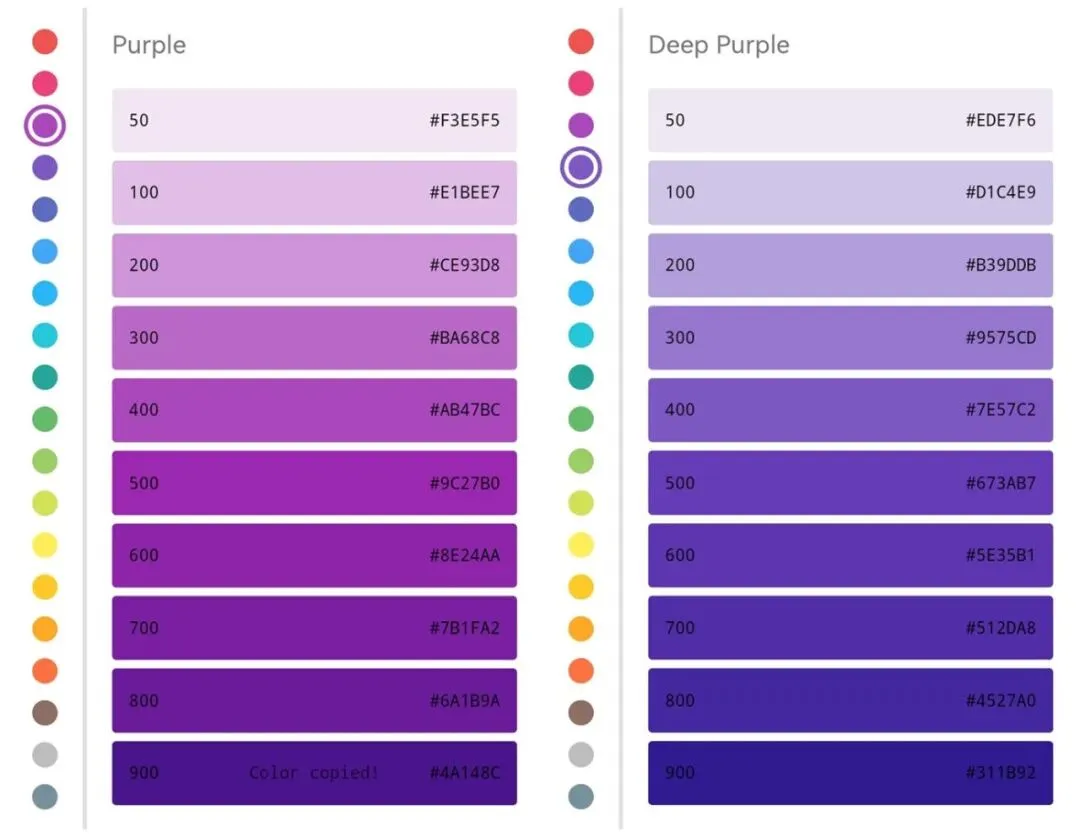Click the selected purple ring dot in the Purple panel
Image resolution: width=1080 pixels, height=837 pixels.
pyautogui.click(x=45, y=125)
